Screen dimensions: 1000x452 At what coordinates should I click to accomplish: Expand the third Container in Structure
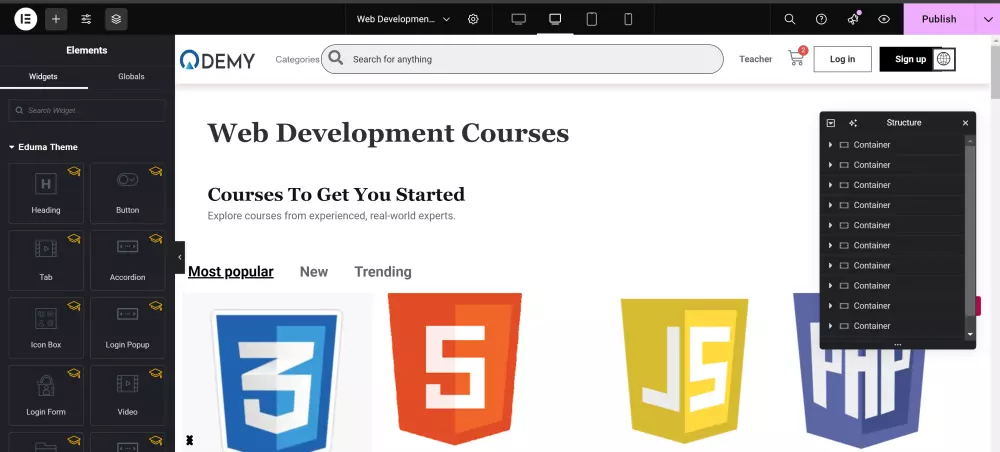[x=830, y=185]
